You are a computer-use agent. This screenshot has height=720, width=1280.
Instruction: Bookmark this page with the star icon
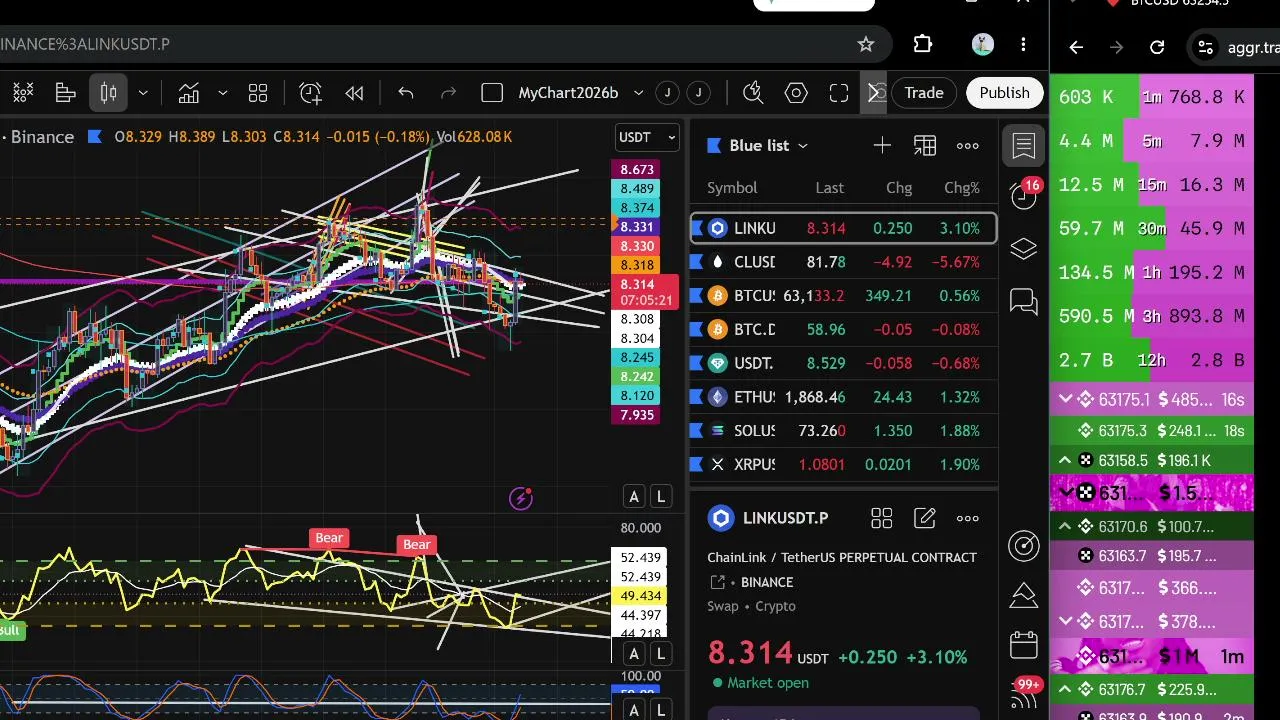click(x=866, y=44)
